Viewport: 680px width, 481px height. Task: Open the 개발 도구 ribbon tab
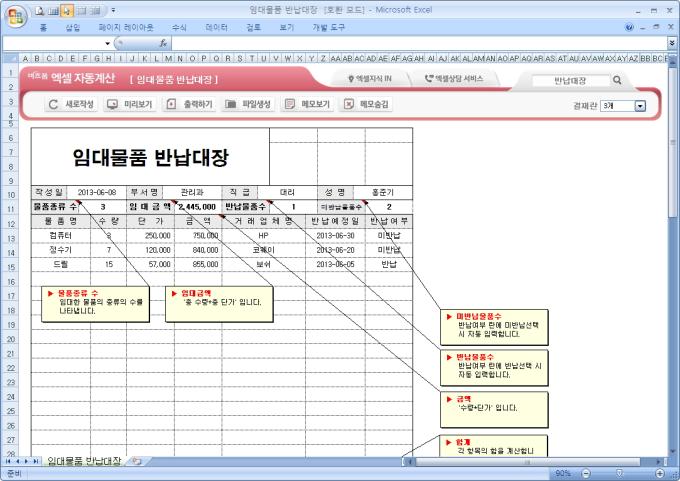pos(328,28)
